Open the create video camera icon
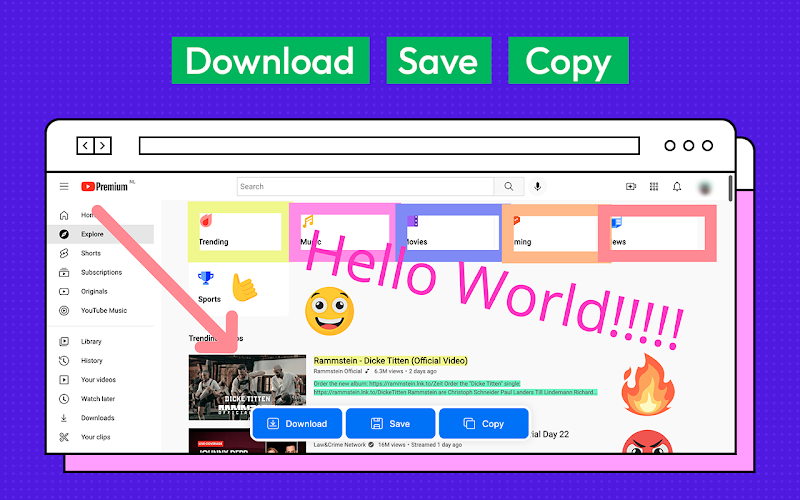This screenshot has height=500, width=800. pyautogui.click(x=631, y=186)
